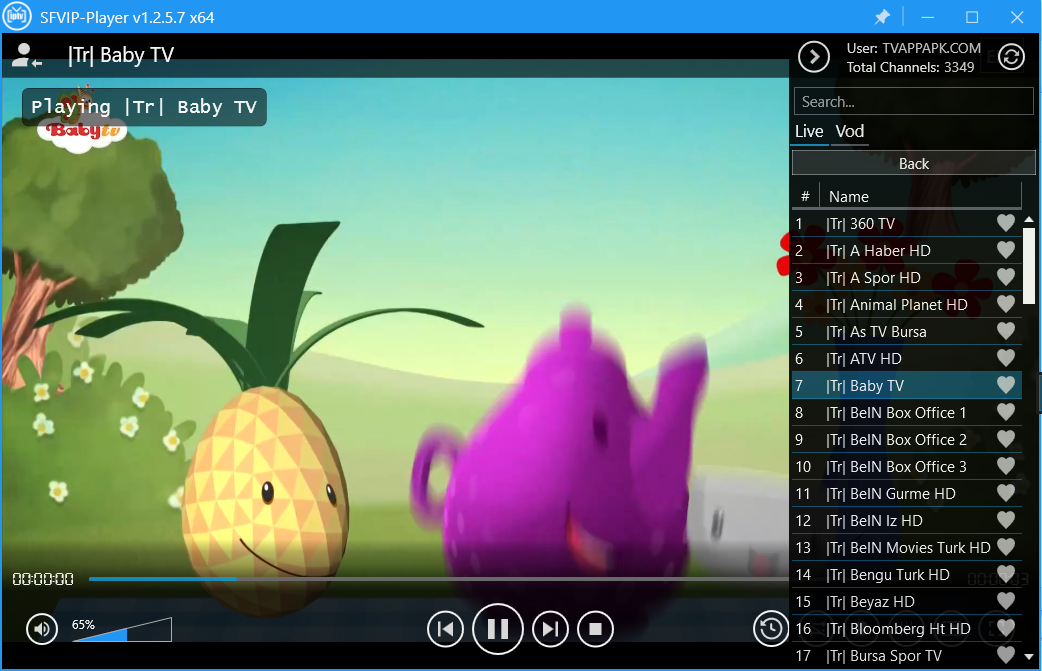Mute audio using the speaker icon
Viewport: 1042px width, 671px height.
41,629
